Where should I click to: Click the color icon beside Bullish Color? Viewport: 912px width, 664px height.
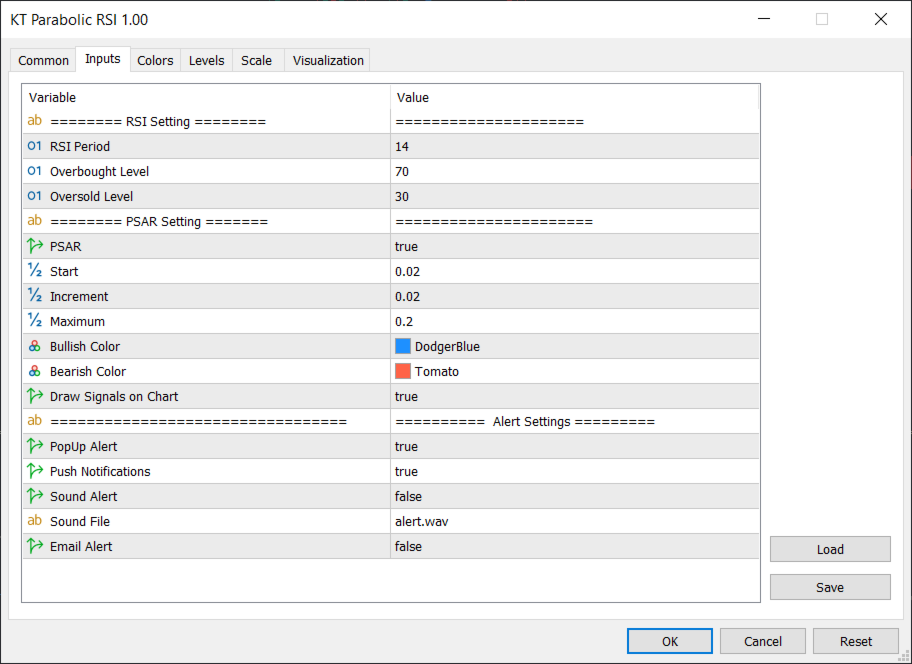coord(35,346)
